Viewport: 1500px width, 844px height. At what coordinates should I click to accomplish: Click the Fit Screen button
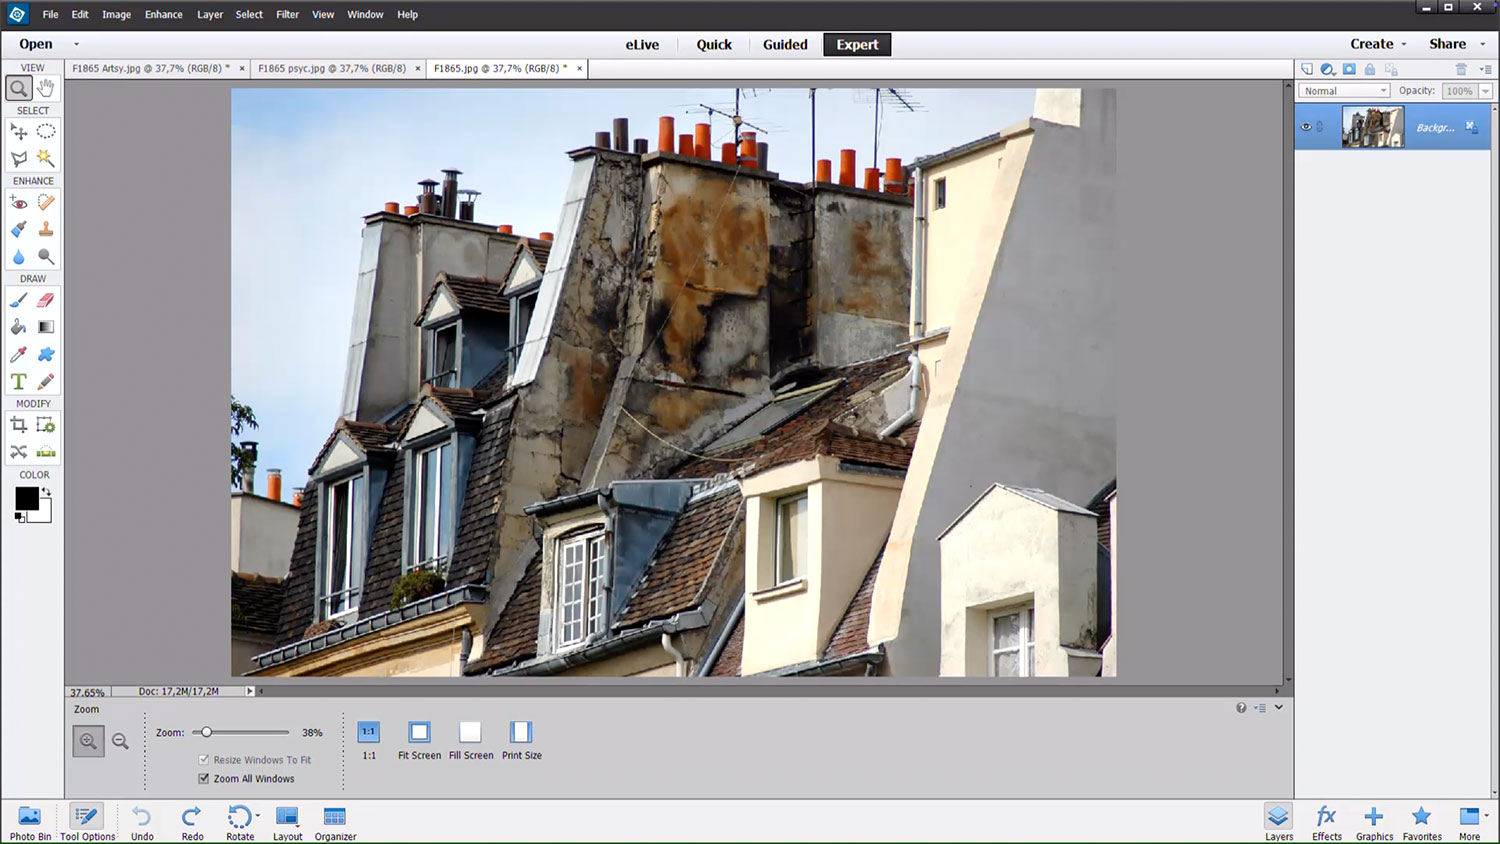tap(419, 733)
